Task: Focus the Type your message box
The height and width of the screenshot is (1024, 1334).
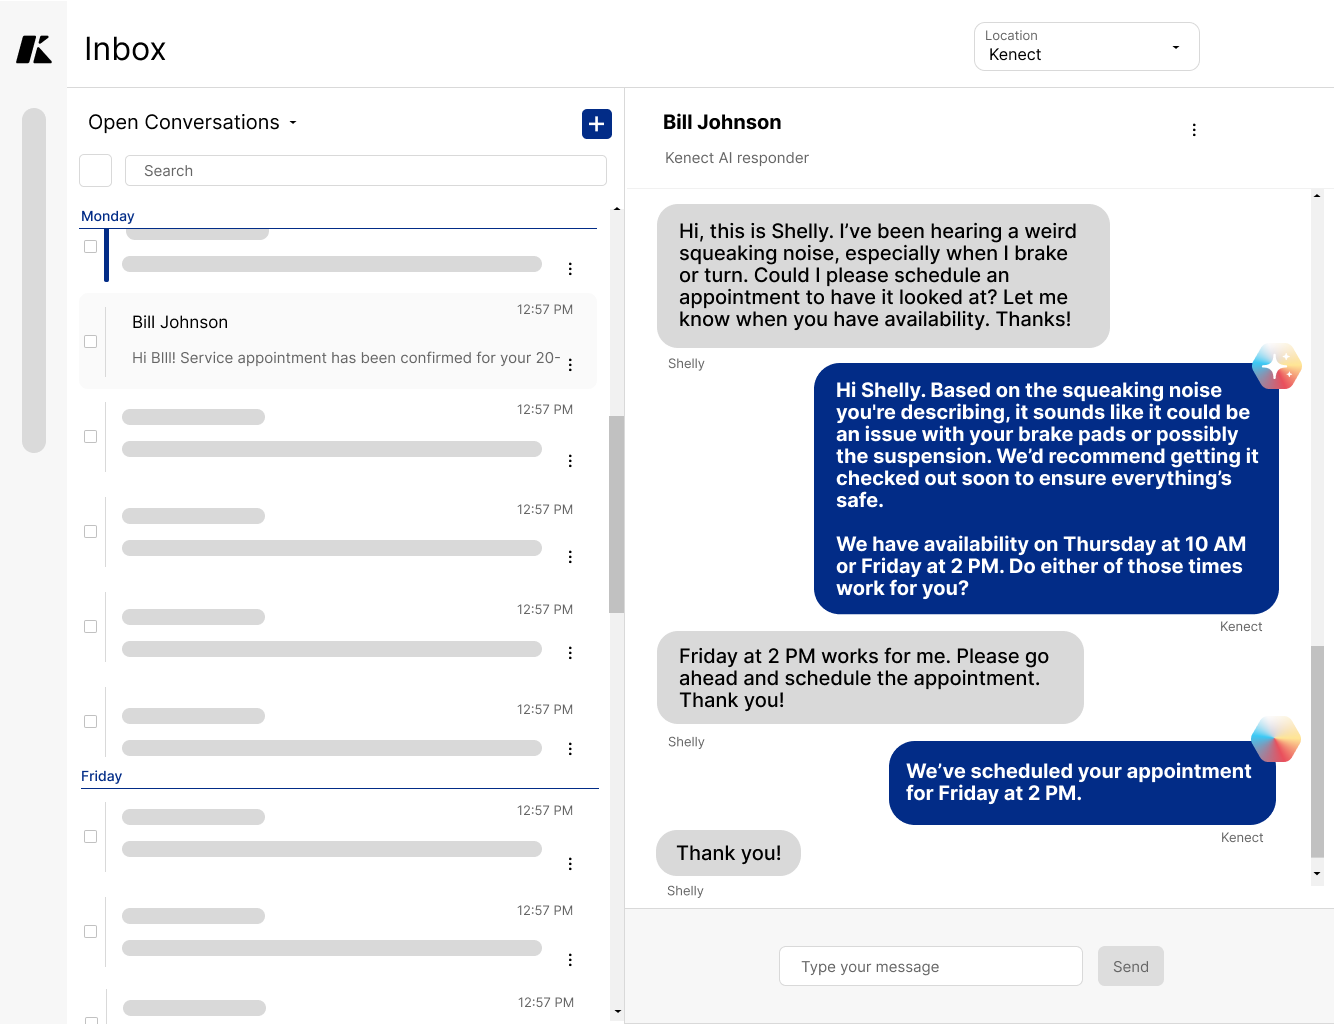Action: pos(931,966)
